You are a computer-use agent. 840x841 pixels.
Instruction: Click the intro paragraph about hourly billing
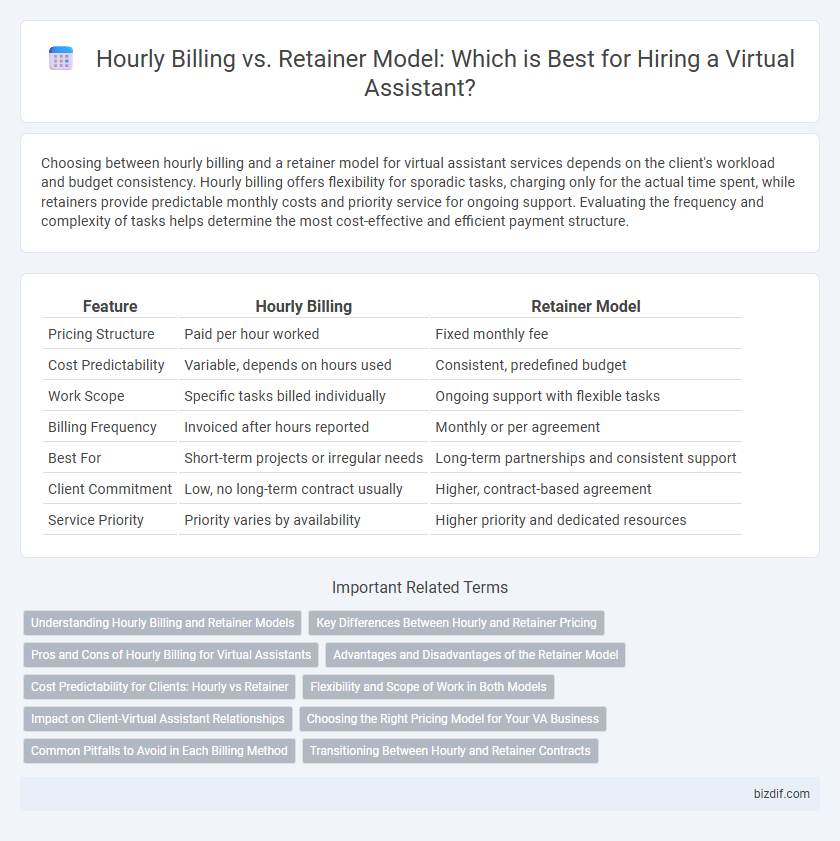(418, 192)
